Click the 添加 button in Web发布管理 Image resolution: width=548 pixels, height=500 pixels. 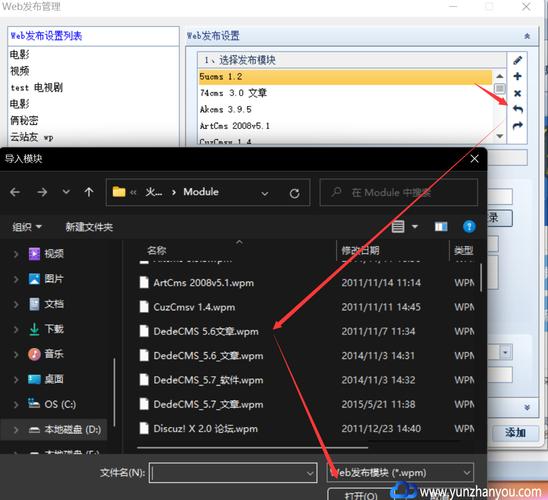click(x=515, y=433)
